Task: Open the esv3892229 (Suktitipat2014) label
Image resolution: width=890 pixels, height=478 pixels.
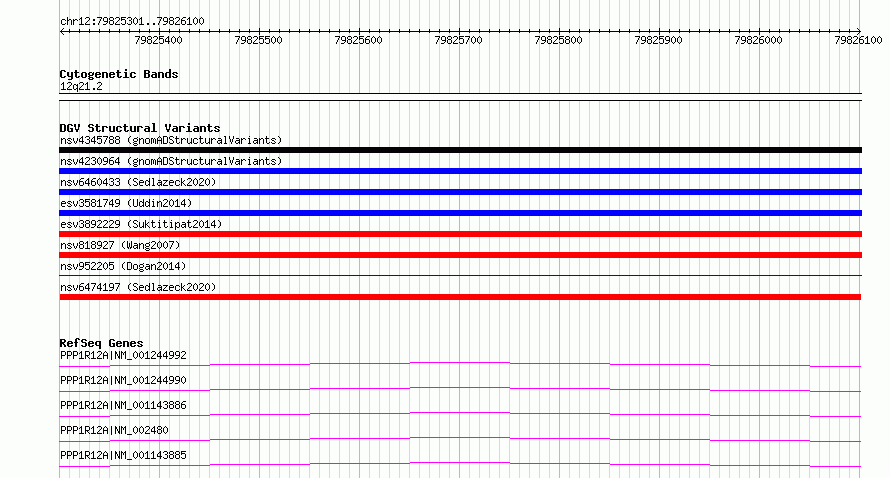Action: [141, 224]
